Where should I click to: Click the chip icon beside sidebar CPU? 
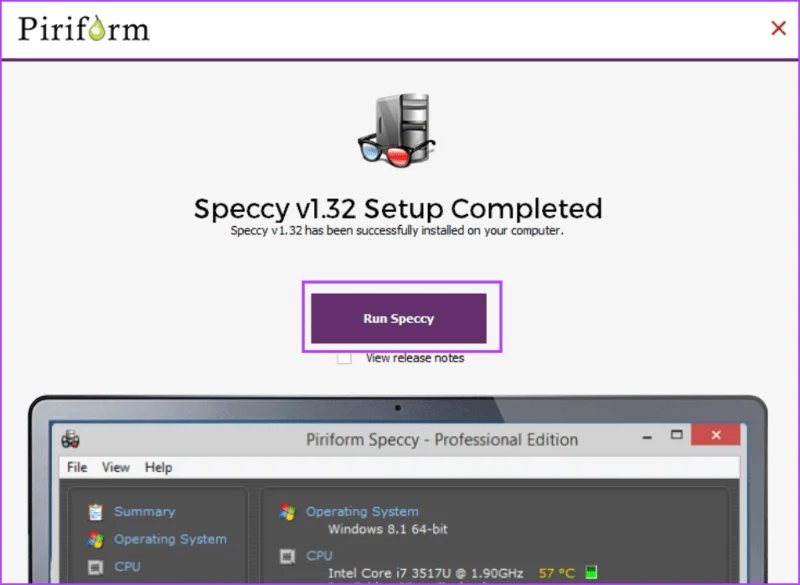[95, 567]
